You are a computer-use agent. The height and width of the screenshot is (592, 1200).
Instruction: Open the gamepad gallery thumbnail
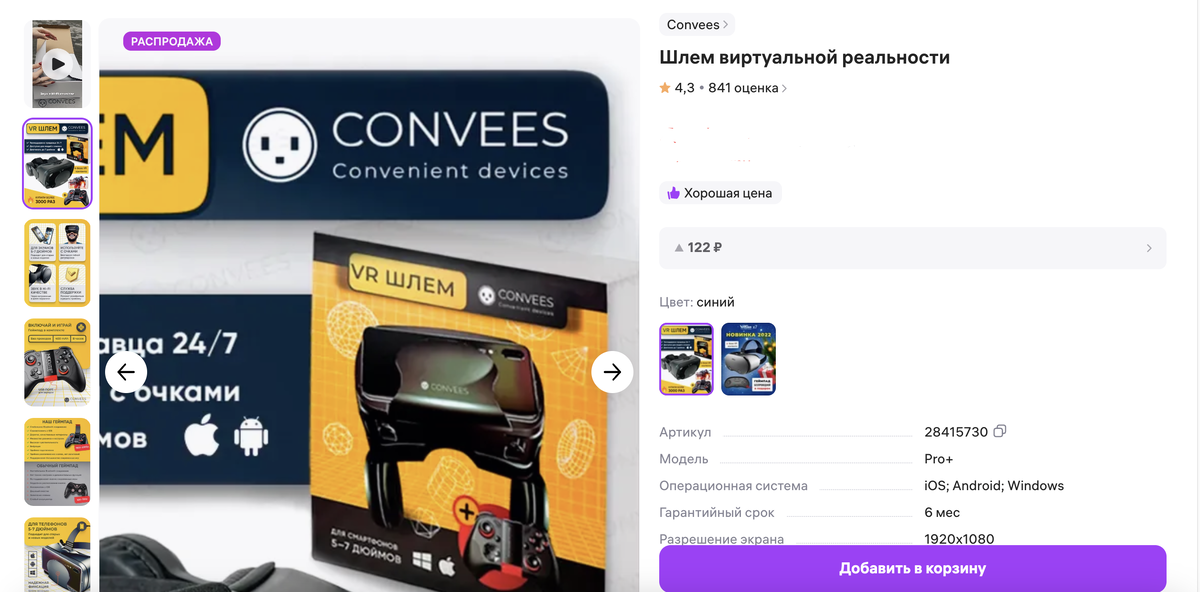[x=58, y=362]
